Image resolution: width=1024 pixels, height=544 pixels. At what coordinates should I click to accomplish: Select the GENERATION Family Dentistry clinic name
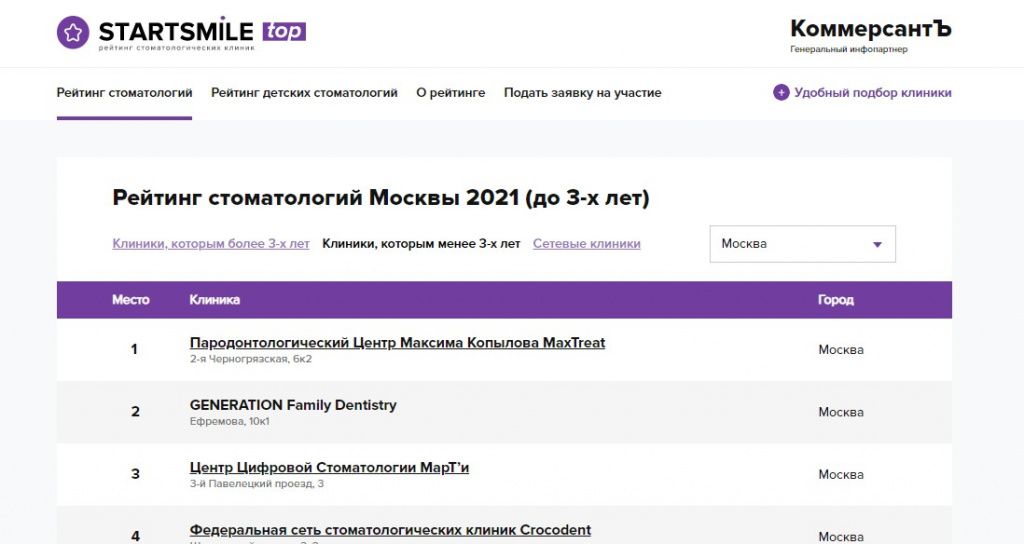tap(293, 405)
